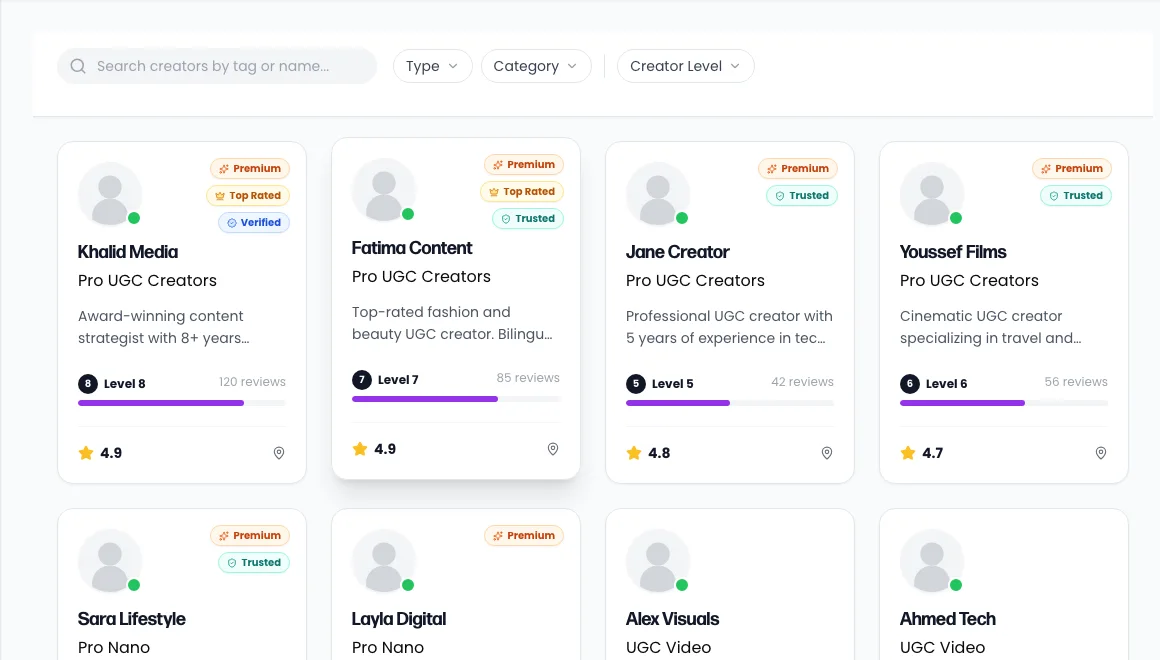Click Level 6 number badge icon
This screenshot has width=1160, height=660.
[x=910, y=383]
